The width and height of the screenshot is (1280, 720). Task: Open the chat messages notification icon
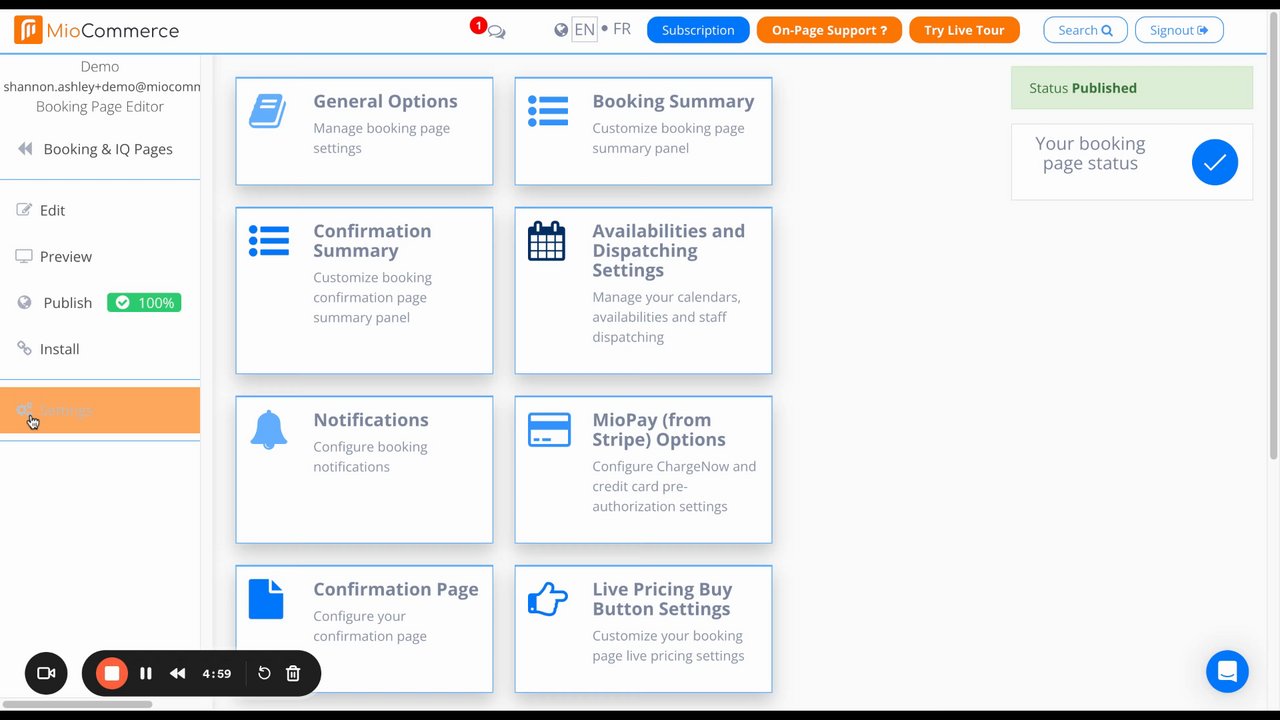click(x=495, y=31)
